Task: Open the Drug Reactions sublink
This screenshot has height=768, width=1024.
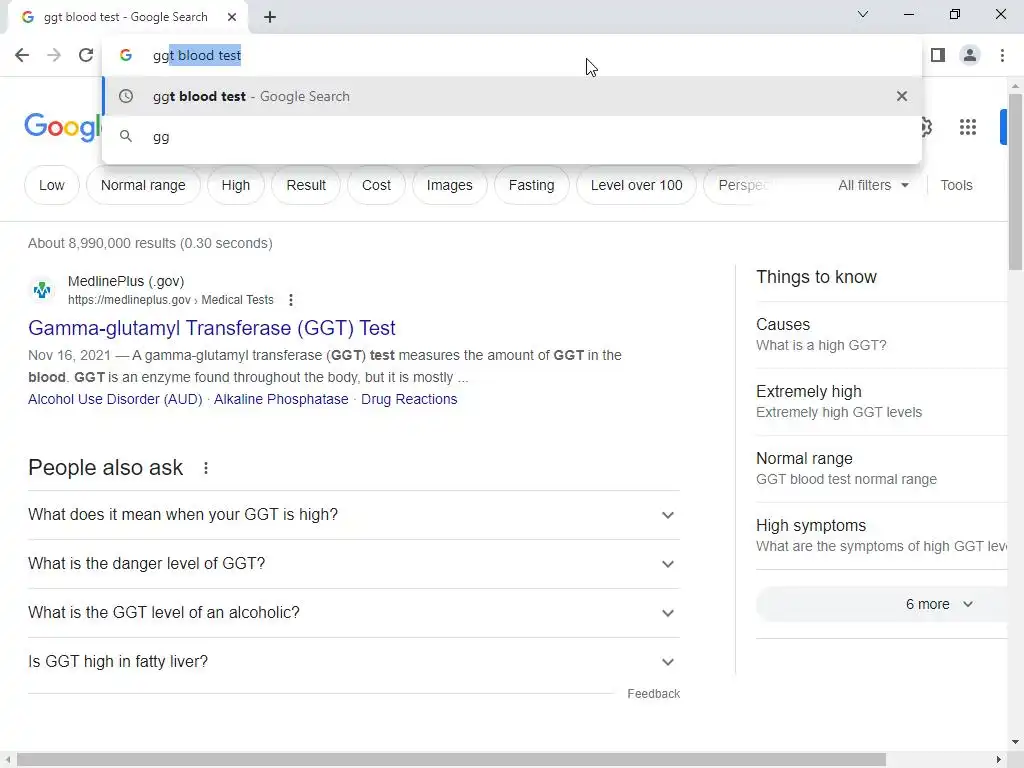Action: (409, 399)
